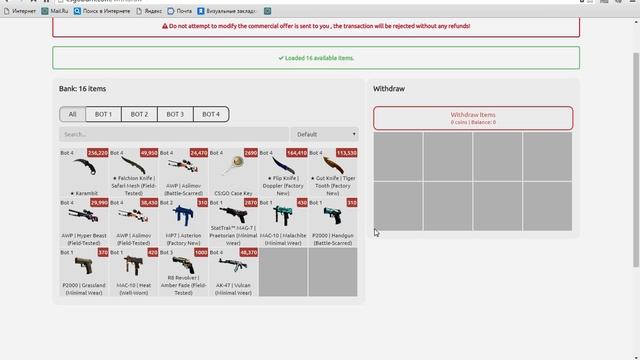Filter bank by BOT 4
The width and height of the screenshot is (640, 360).
click(x=211, y=114)
